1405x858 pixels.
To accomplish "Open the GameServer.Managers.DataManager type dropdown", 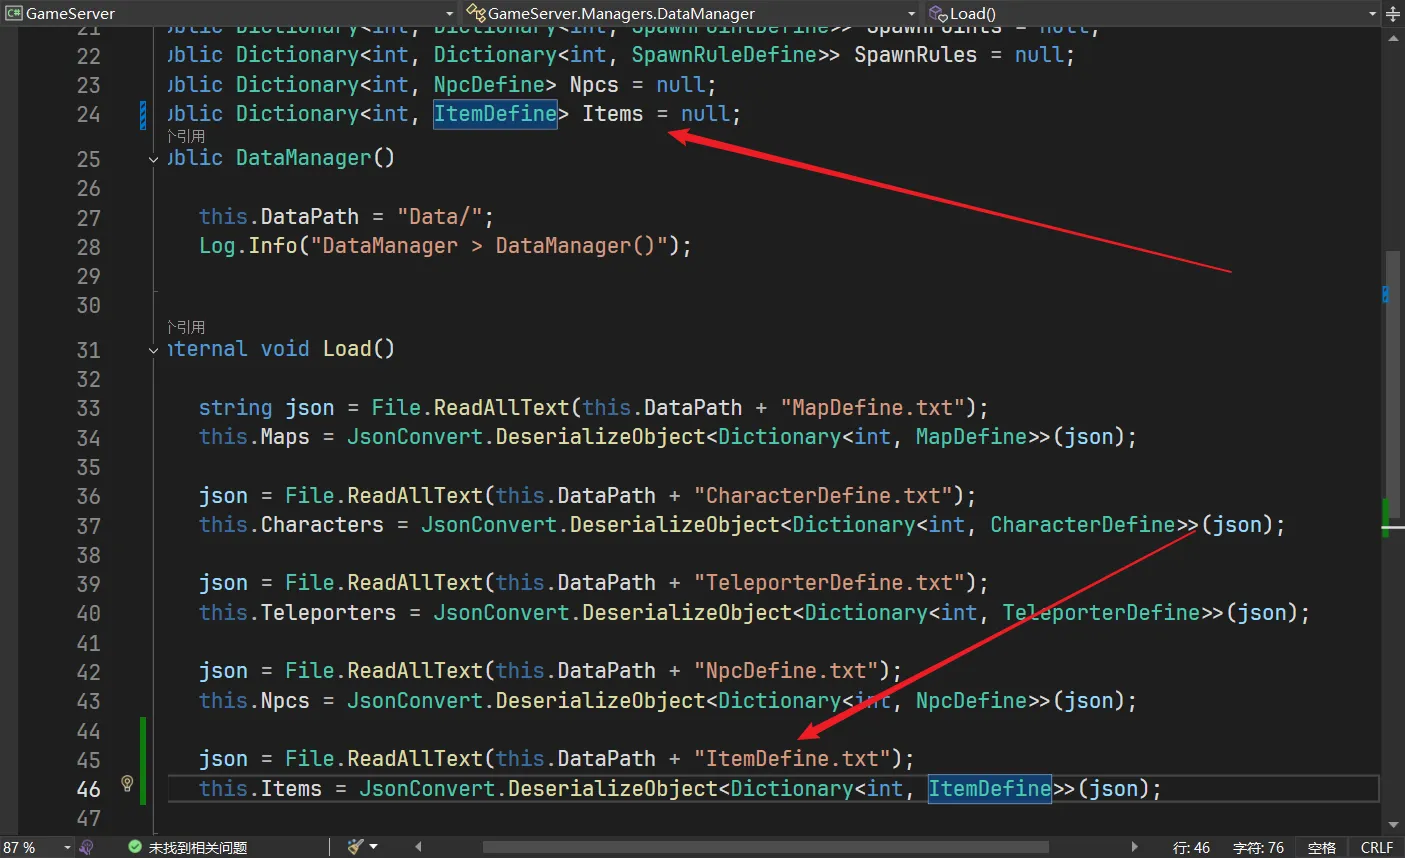I will (x=911, y=13).
